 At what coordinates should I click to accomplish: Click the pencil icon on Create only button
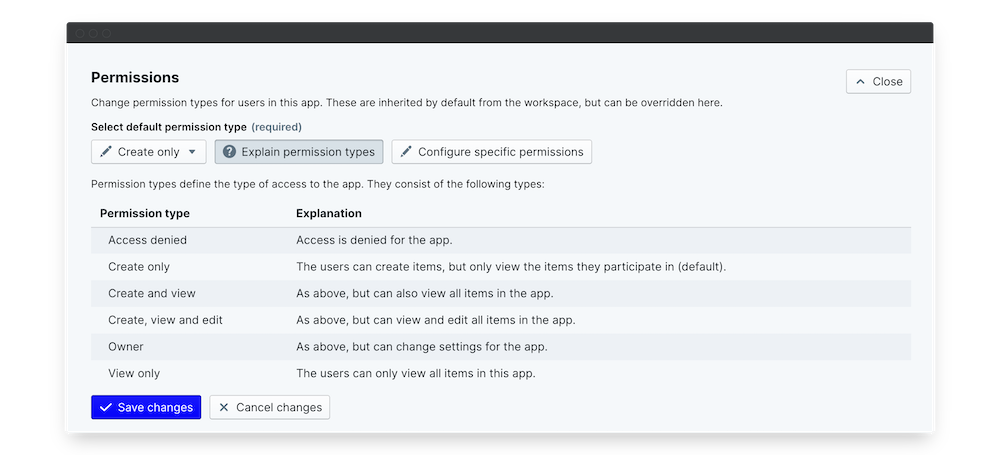(105, 152)
